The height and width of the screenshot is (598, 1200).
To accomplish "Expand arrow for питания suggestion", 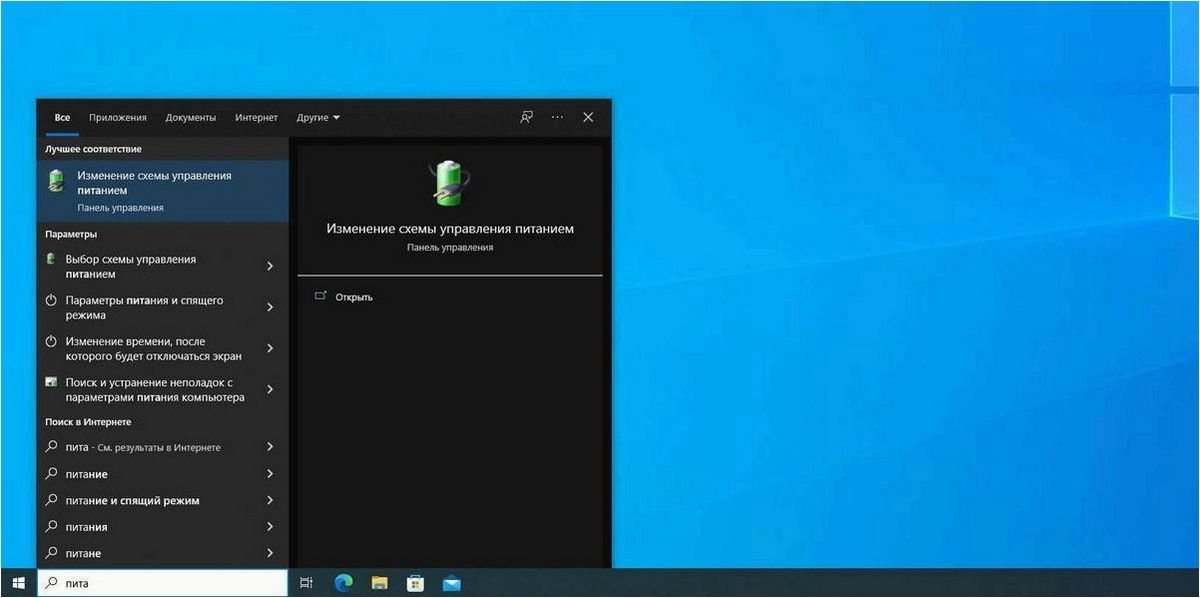I will coord(270,526).
